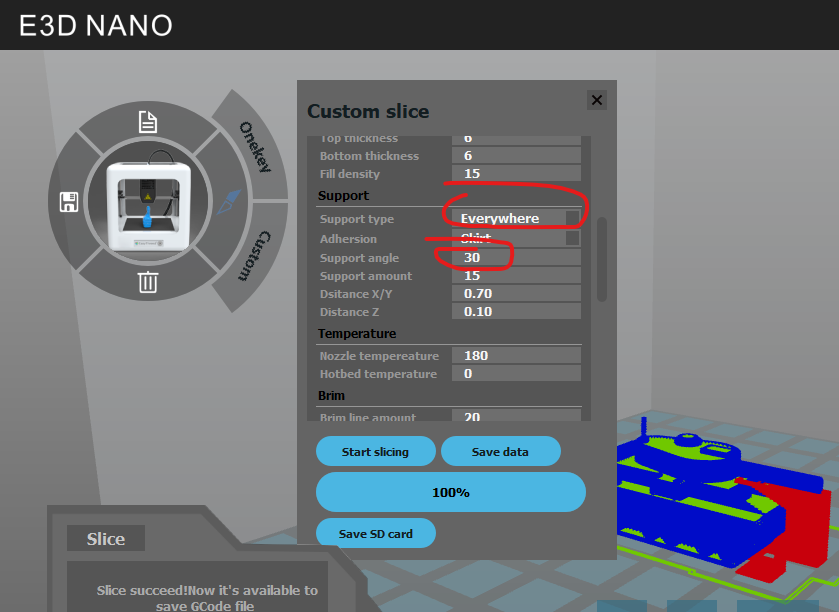839x612 pixels.
Task: Click the Fill density label
Action: click(x=350, y=174)
